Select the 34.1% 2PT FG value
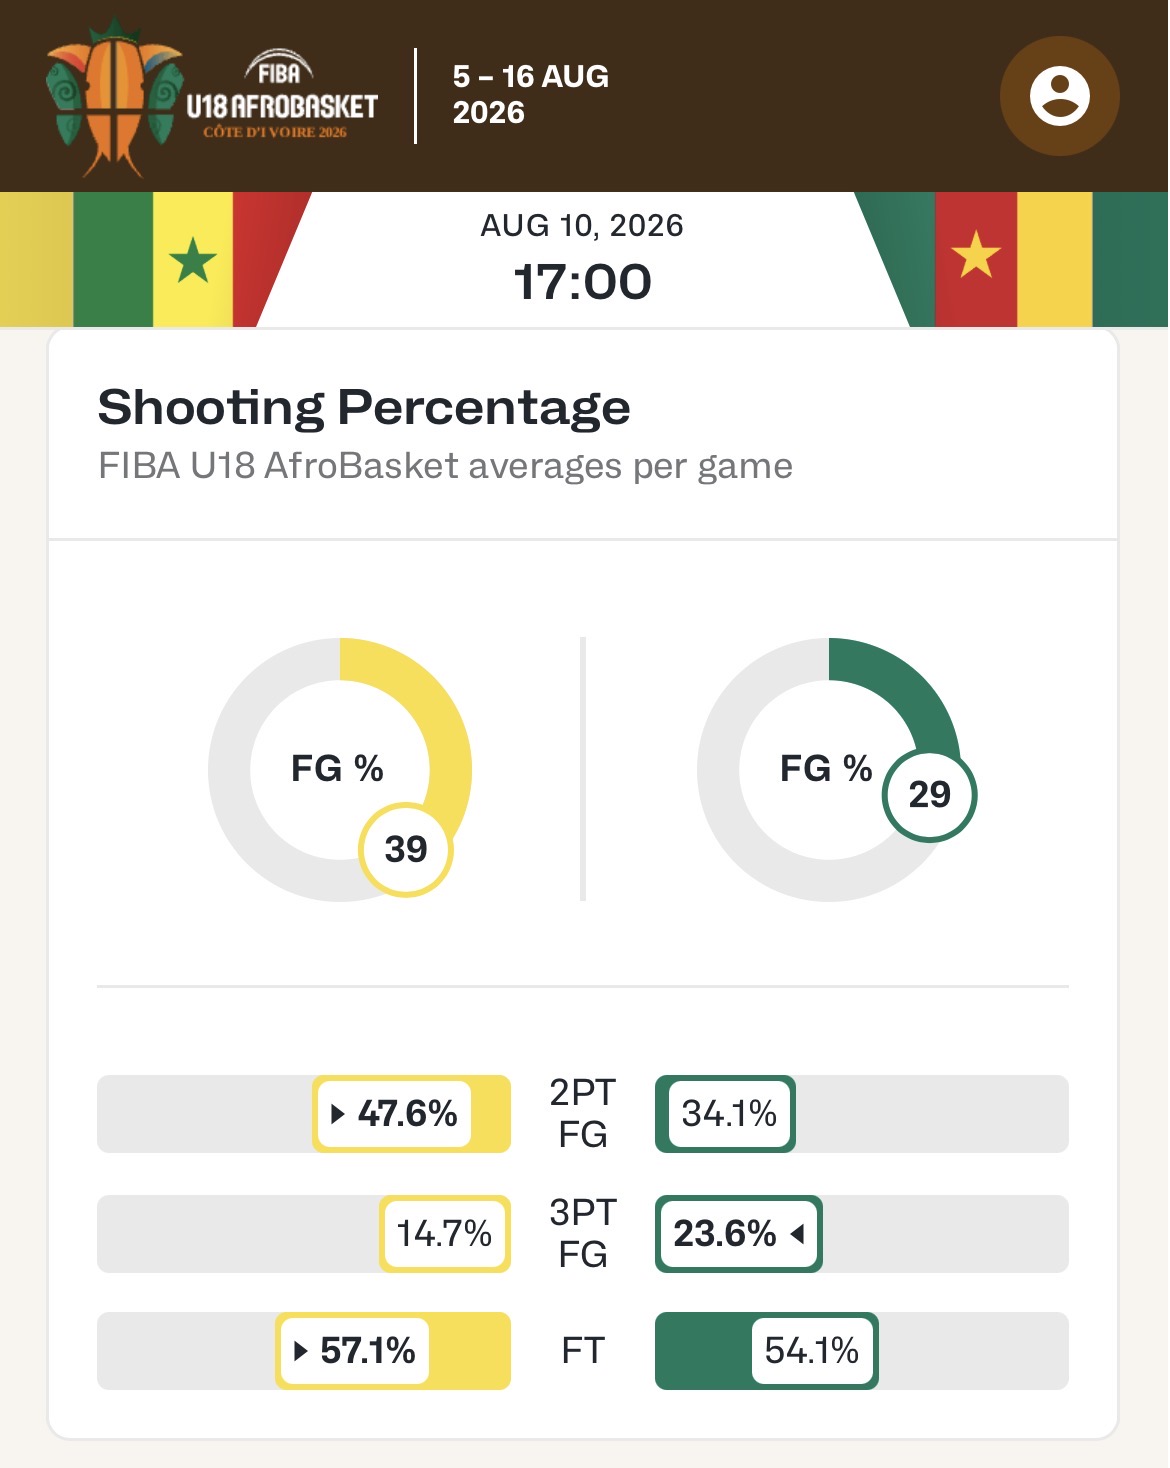The height and width of the screenshot is (1468, 1170). coord(729,1114)
